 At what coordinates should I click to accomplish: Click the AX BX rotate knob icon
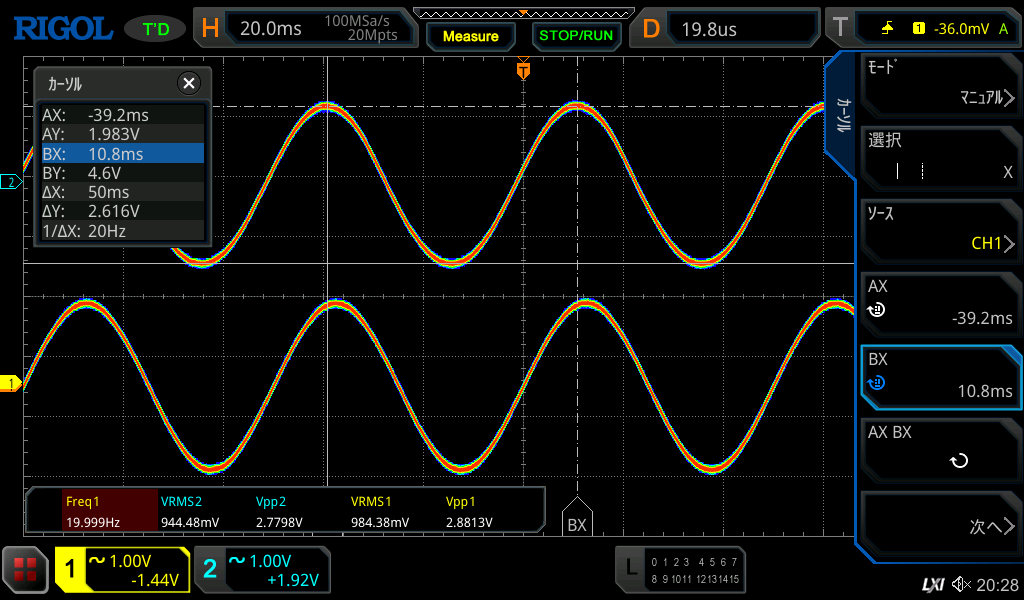958,461
